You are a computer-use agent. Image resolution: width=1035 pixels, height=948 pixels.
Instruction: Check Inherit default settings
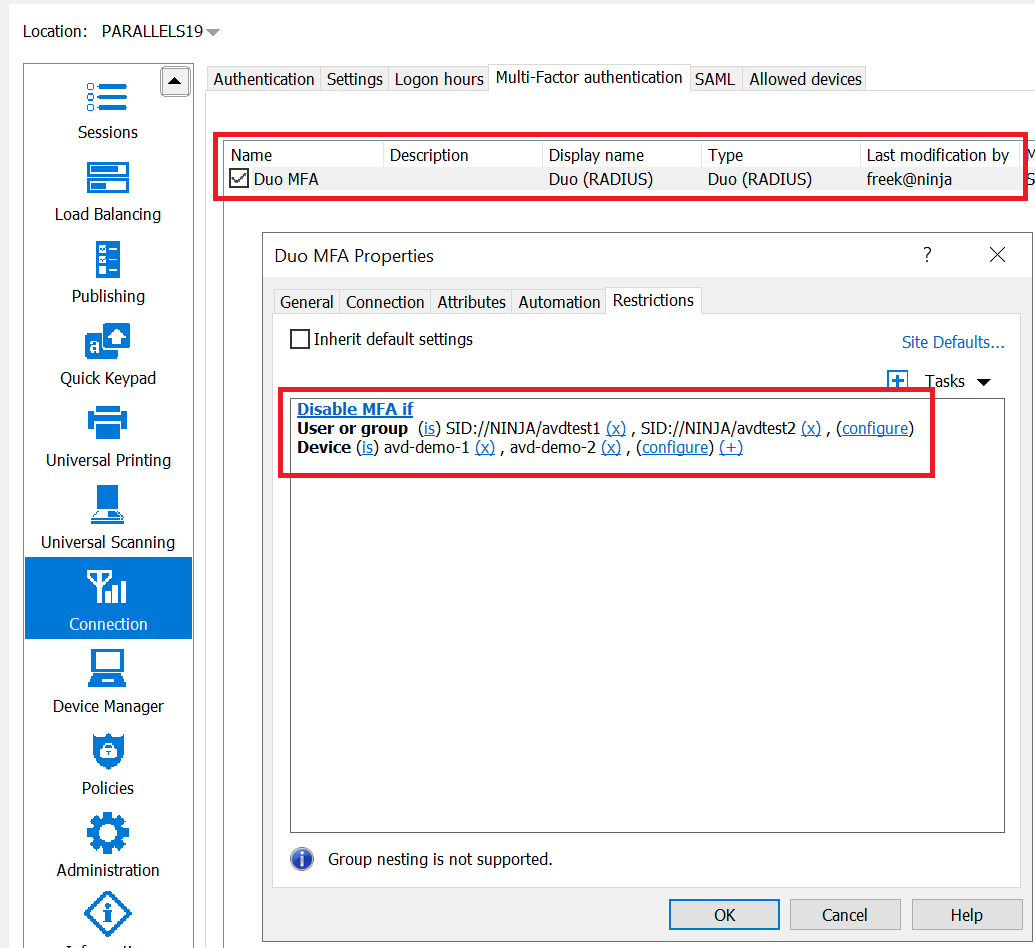click(x=300, y=339)
